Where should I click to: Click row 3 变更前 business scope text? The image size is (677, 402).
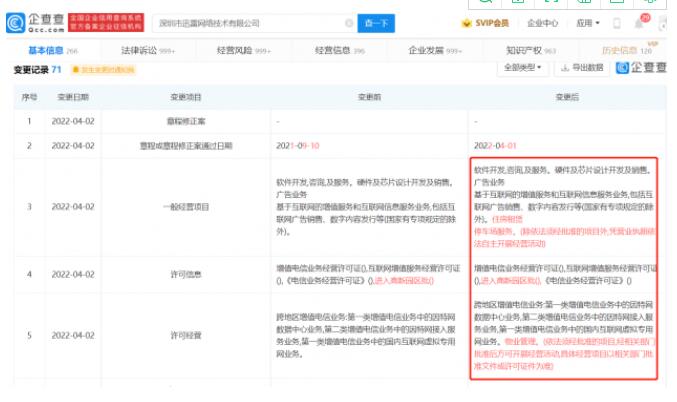(366, 207)
